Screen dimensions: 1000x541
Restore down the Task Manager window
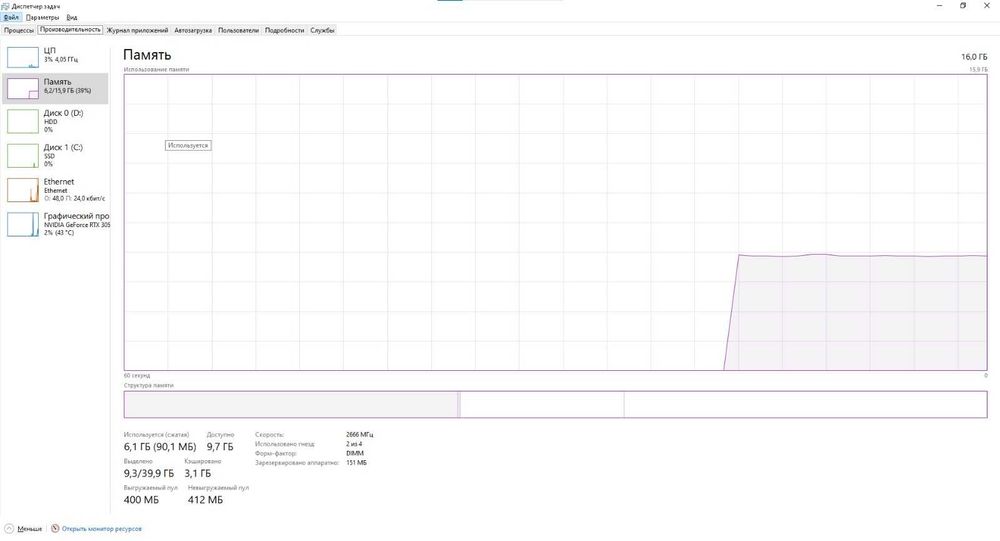point(963,6)
